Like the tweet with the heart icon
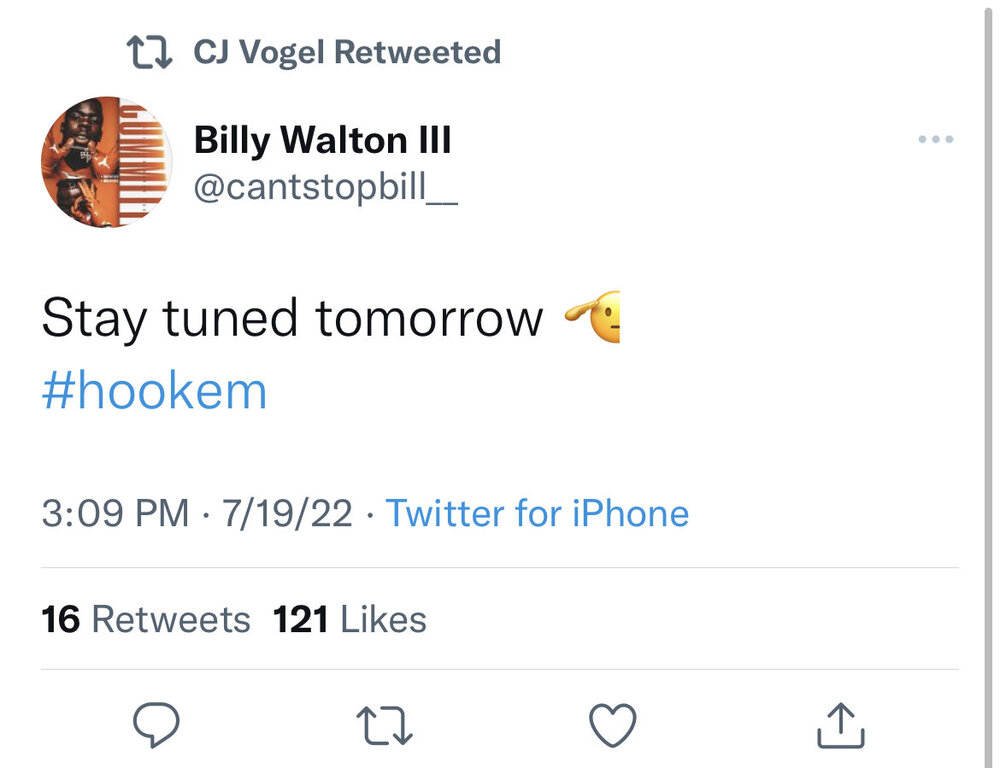The image size is (1000, 768). [x=612, y=725]
